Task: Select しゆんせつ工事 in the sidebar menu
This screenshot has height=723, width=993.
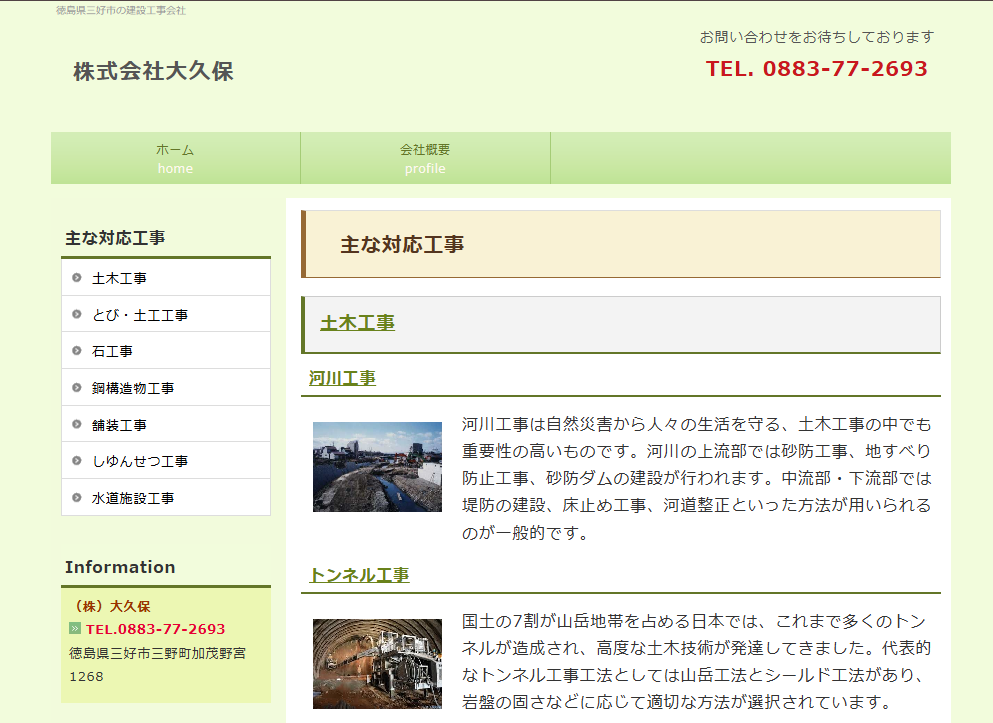Action: click(x=166, y=461)
